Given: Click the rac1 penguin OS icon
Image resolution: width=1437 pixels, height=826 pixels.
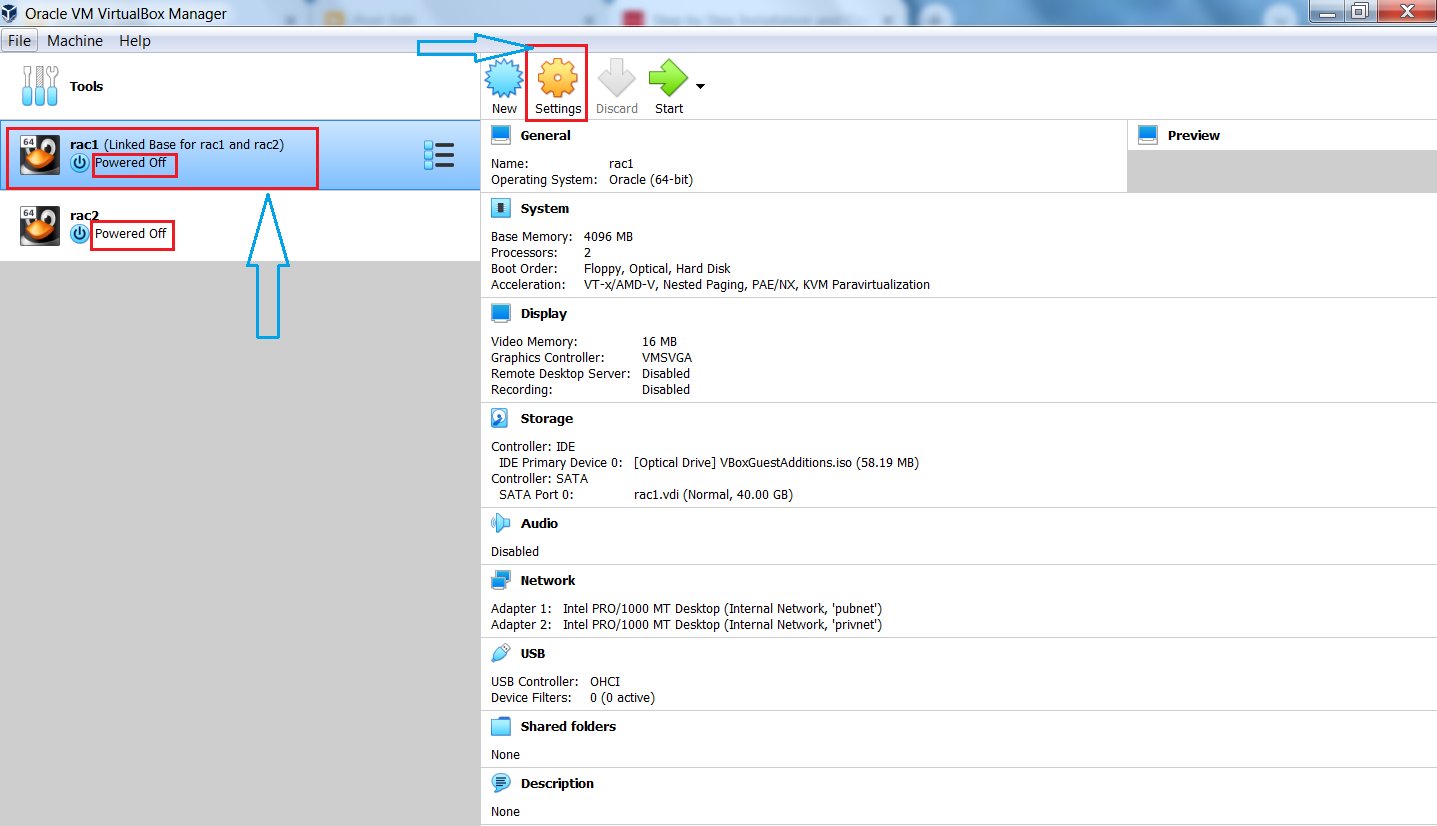Looking at the screenshot, I should pyautogui.click(x=40, y=154).
